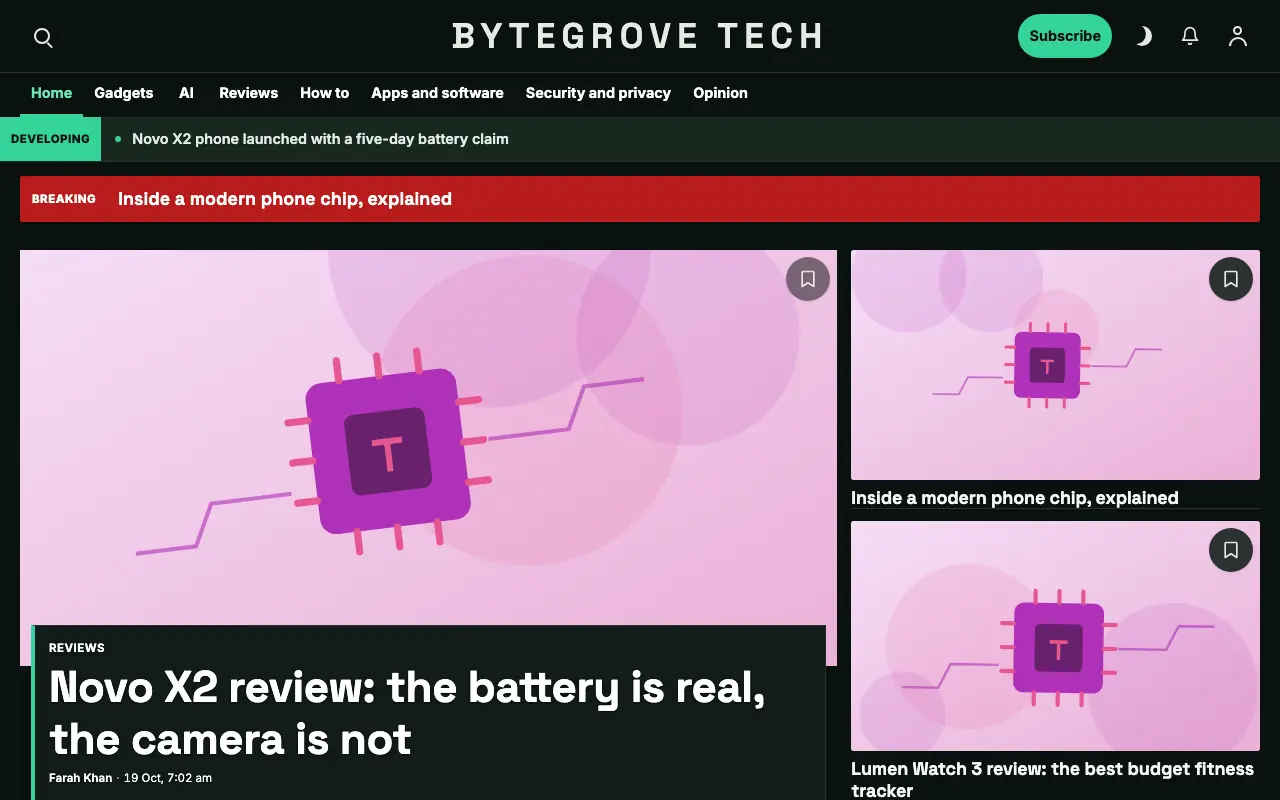Open the Gadgets section
Viewport: 1280px width, 800px height.
(124, 93)
